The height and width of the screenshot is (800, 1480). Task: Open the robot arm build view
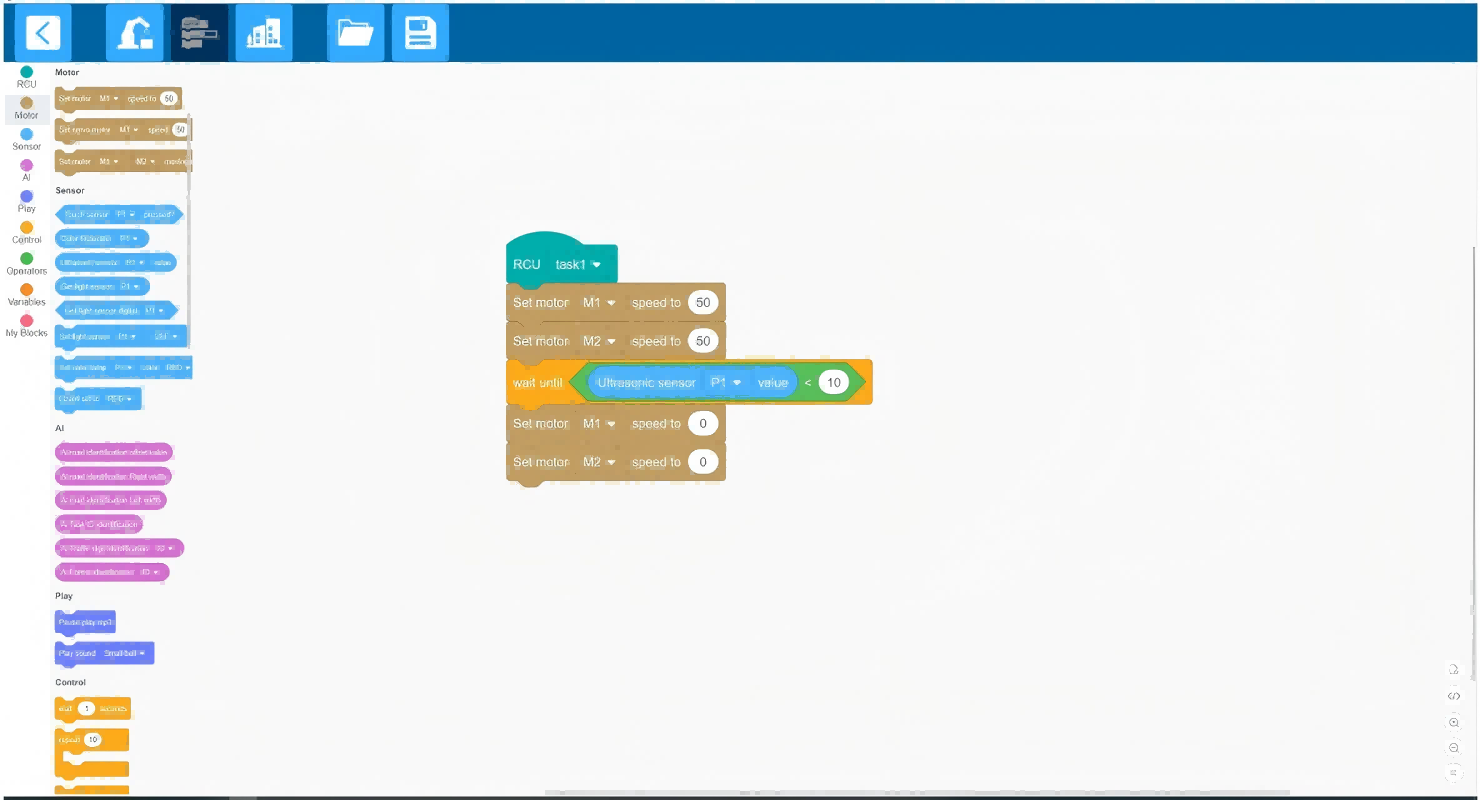click(x=134, y=33)
